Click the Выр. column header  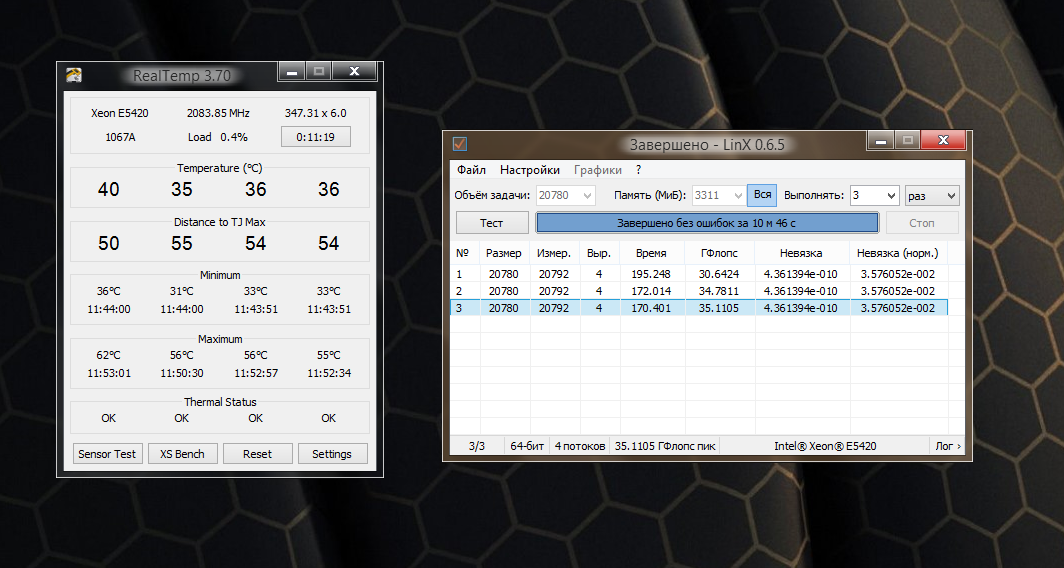[599, 253]
